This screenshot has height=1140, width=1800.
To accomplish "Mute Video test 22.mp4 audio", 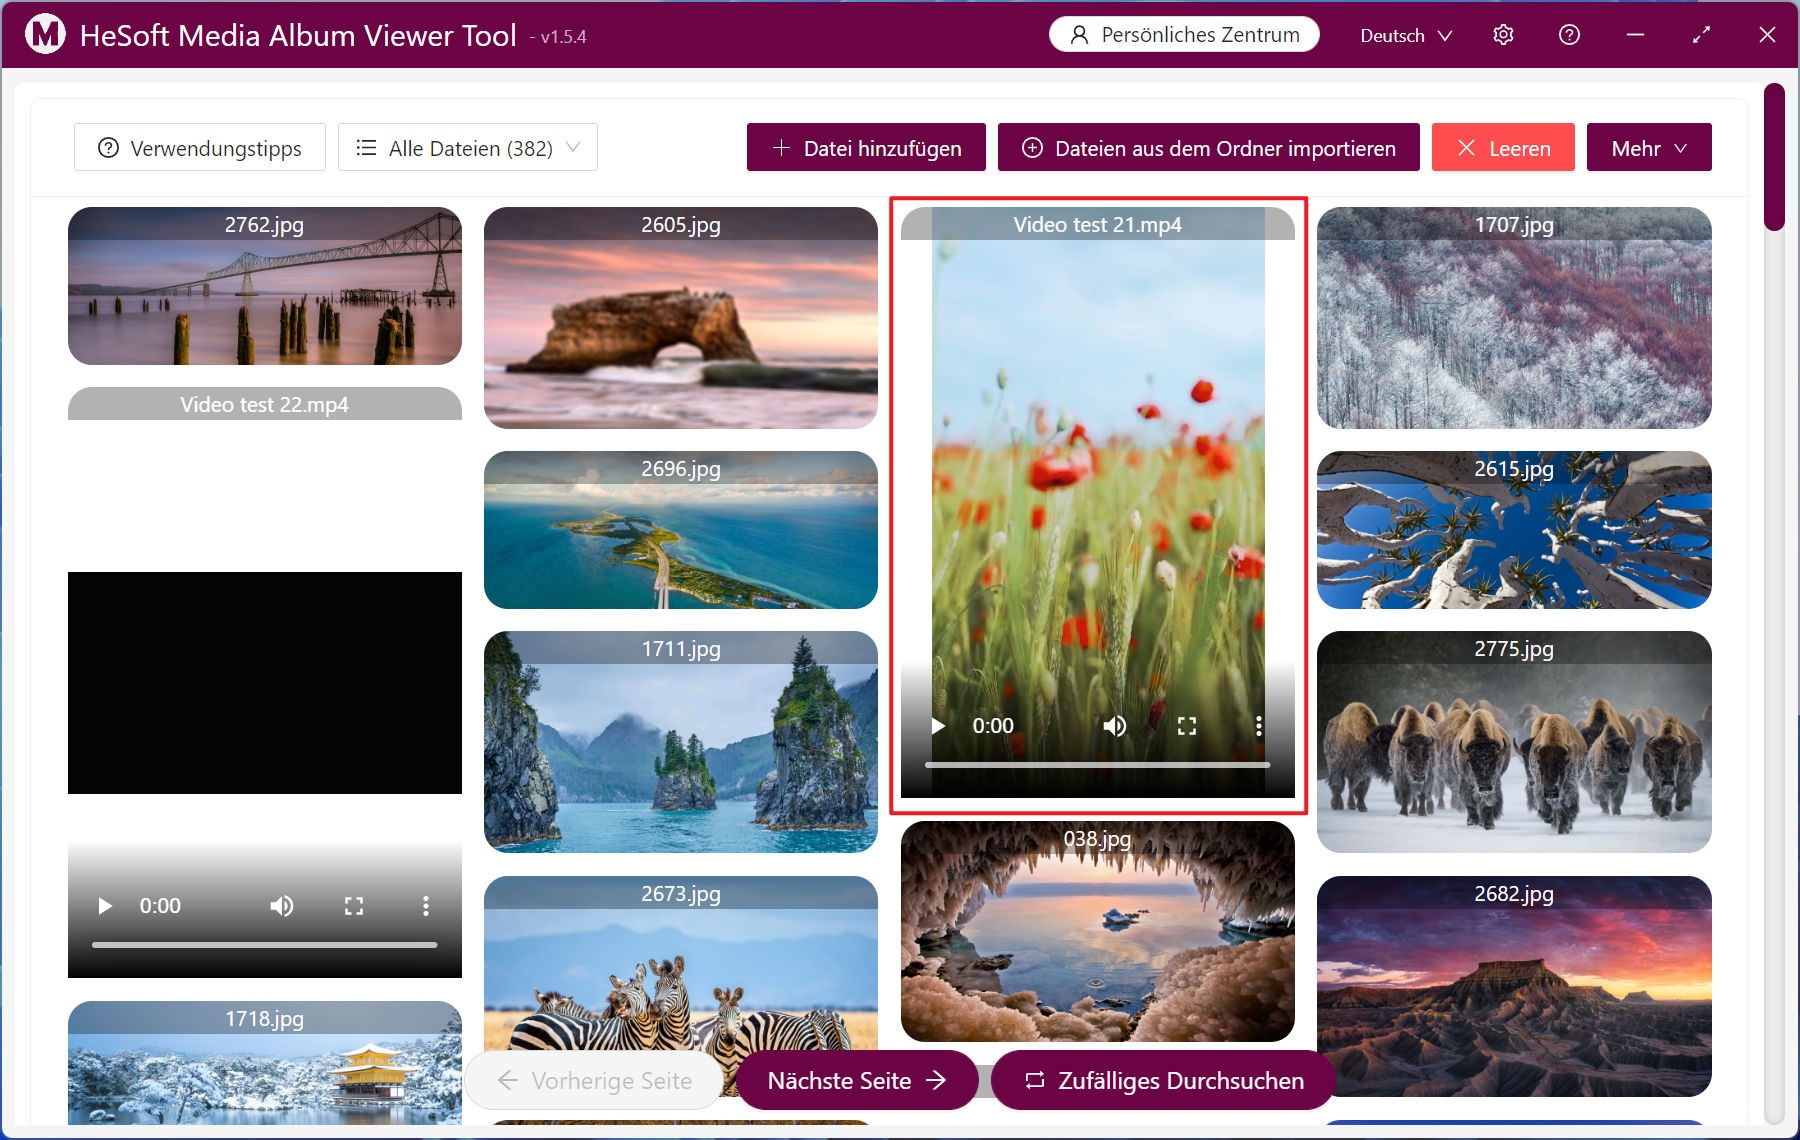I will pos(282,906).
